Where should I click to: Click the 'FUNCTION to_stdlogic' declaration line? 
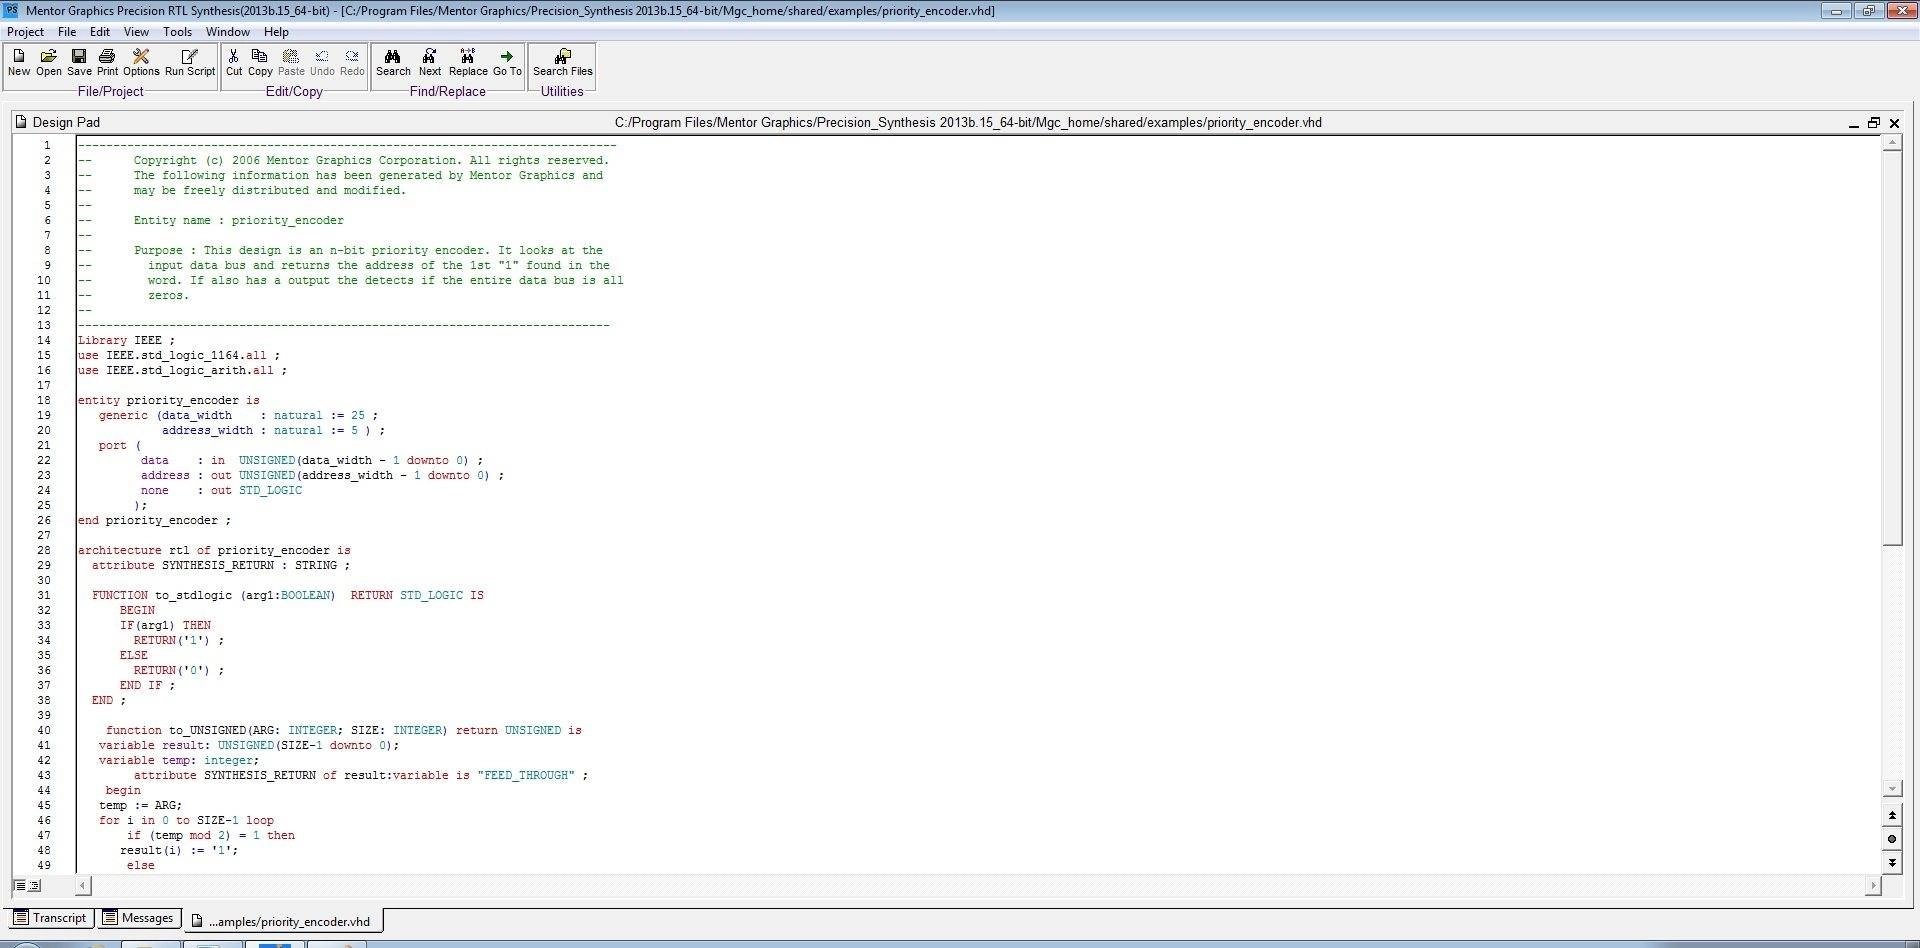(x=288, y=595)
